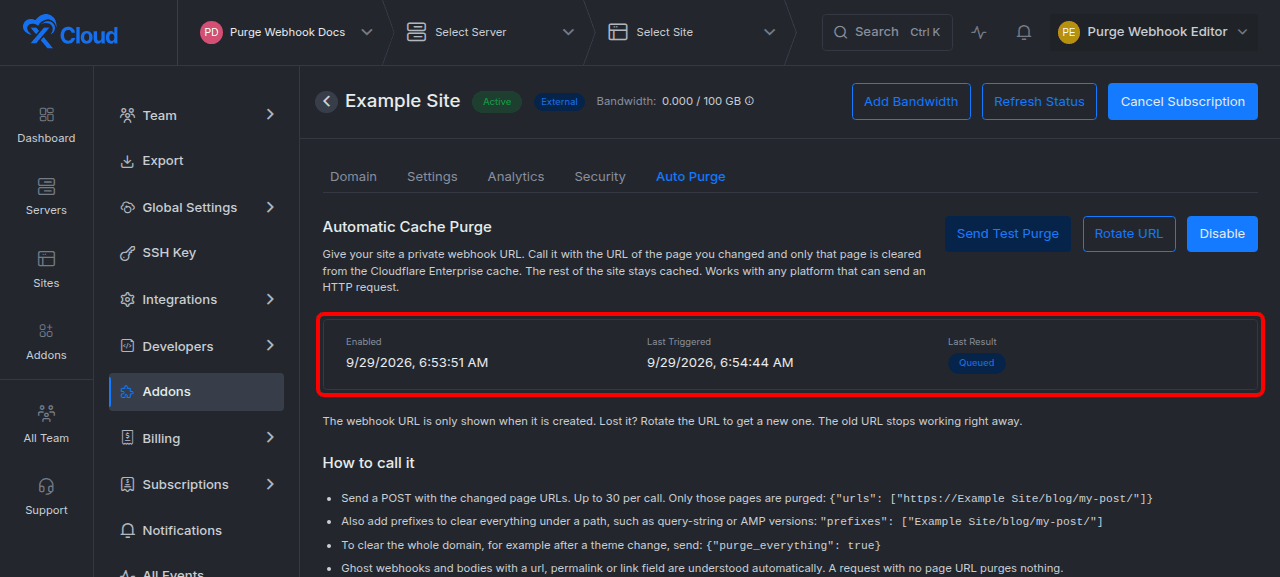Viewport: 1280px width, 577px height.
Task: Open the Select Server dropdown
Action: coord(490,32)
